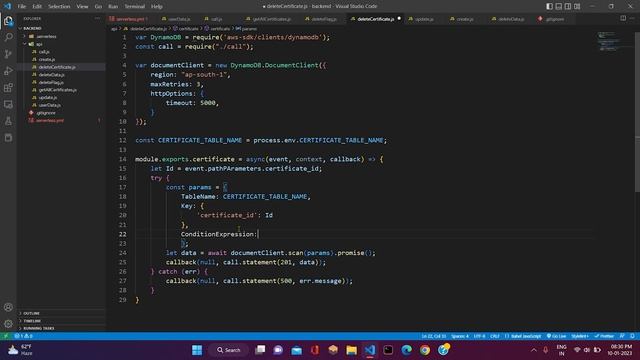The width and height of the screenshot is (640, 360).
Task: Collapse the BACKEND root folder
Action: click(61, 28)
